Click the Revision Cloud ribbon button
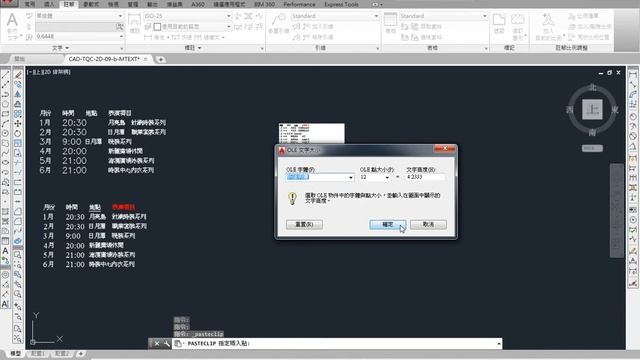 tap(518, 26)
